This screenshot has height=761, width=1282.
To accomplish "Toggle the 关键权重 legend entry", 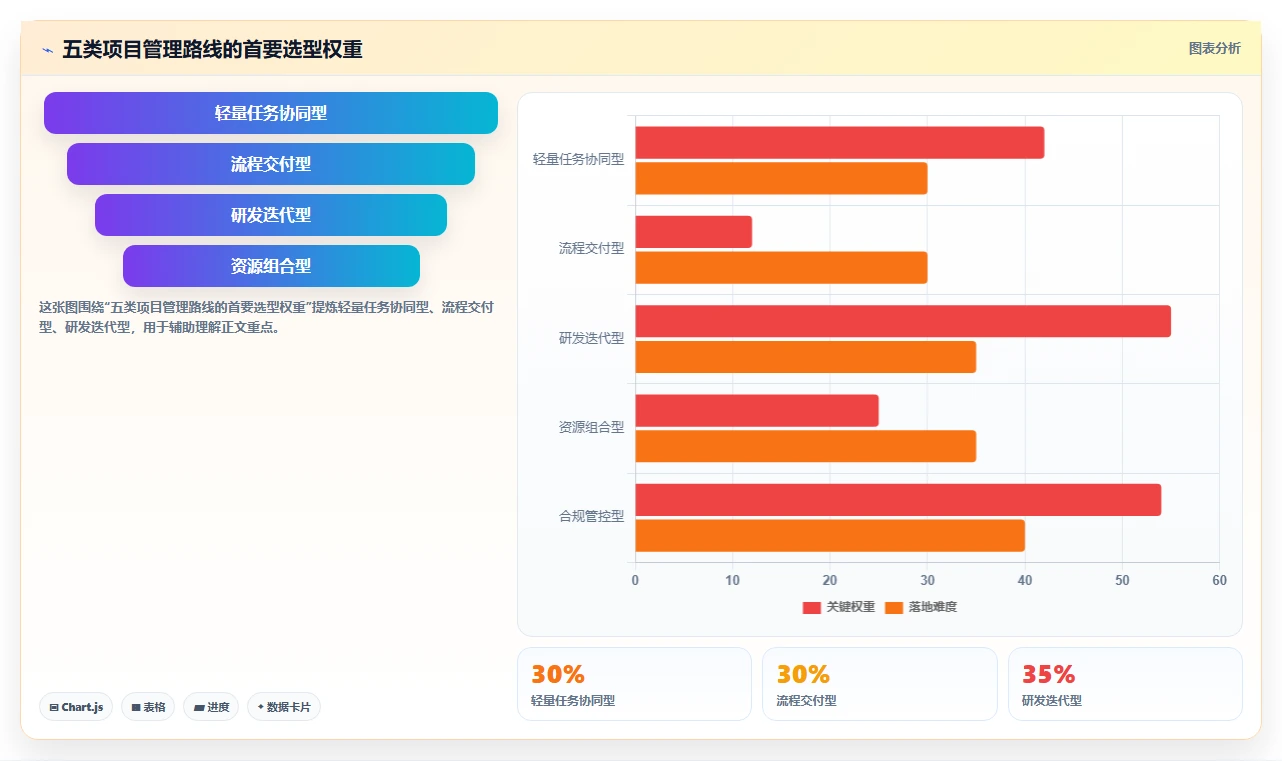I will tap(839, 607).
